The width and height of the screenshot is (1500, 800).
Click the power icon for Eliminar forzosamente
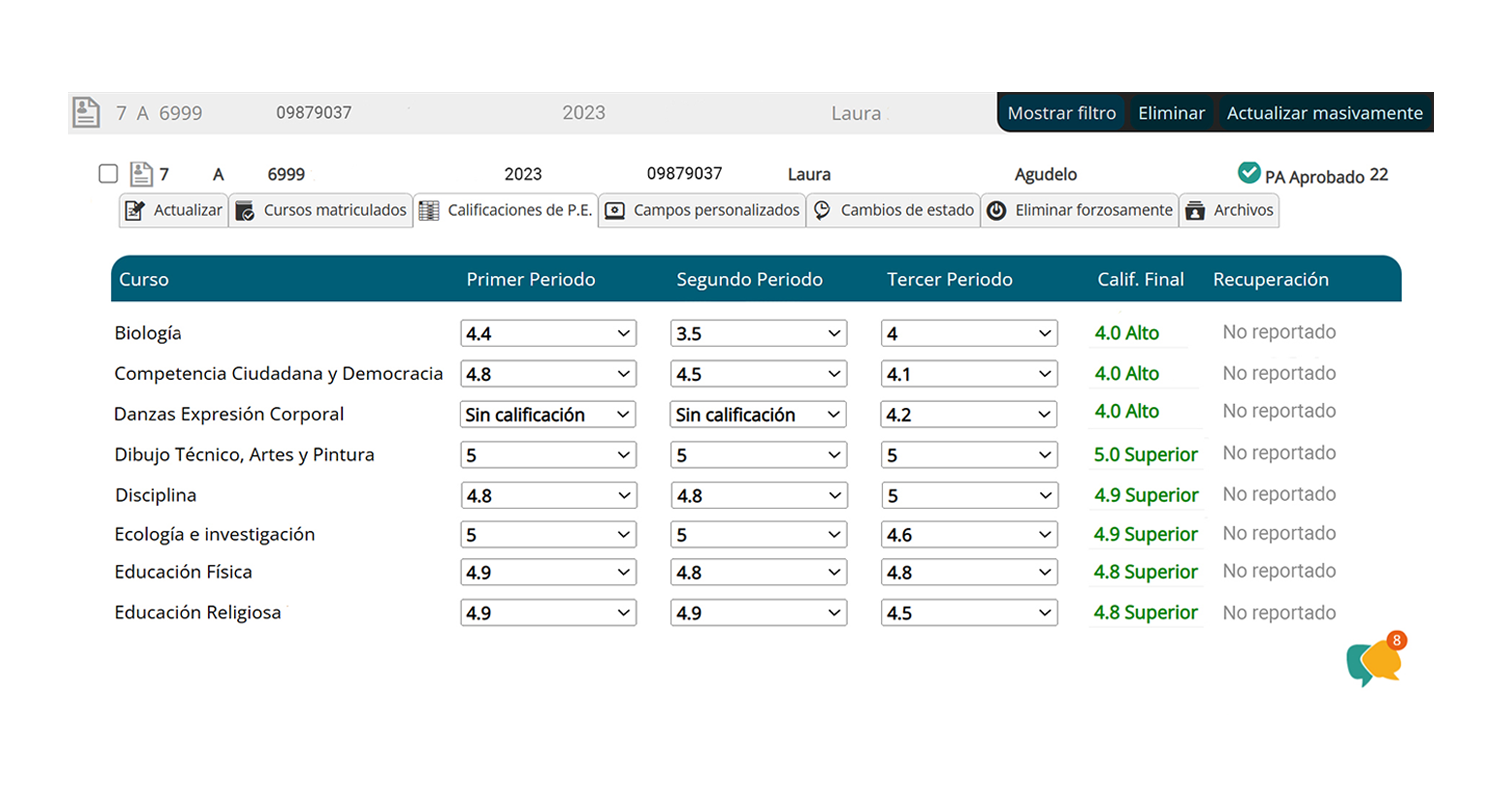tap(996, 211)
